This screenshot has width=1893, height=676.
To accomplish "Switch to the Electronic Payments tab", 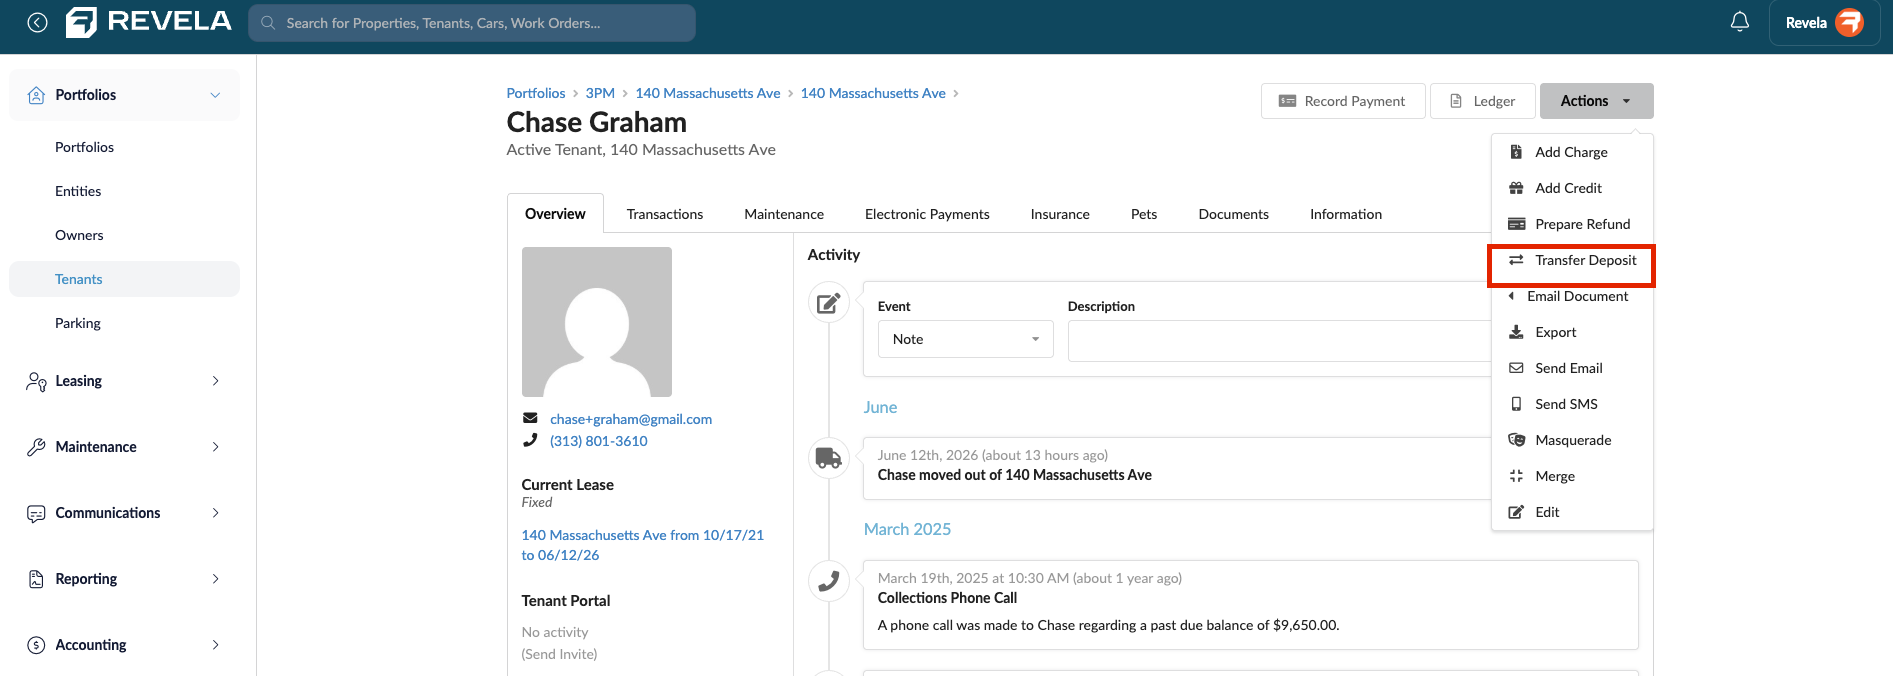I will click(927, 214).
